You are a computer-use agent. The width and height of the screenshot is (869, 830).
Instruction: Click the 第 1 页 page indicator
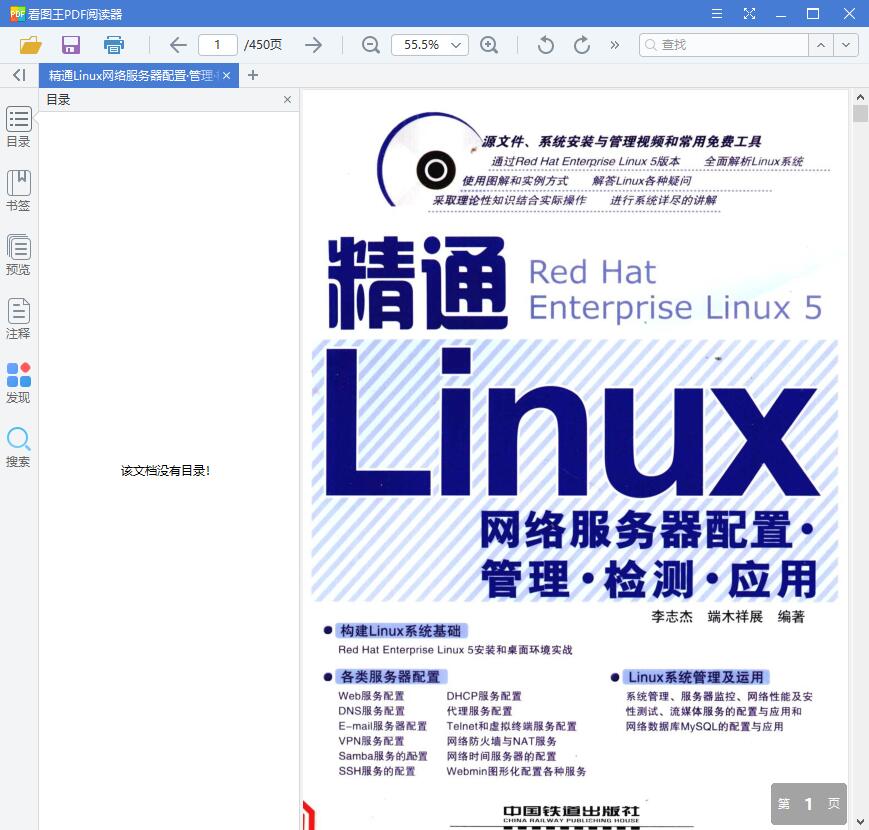pyautogui.click(x=809, y=804)
